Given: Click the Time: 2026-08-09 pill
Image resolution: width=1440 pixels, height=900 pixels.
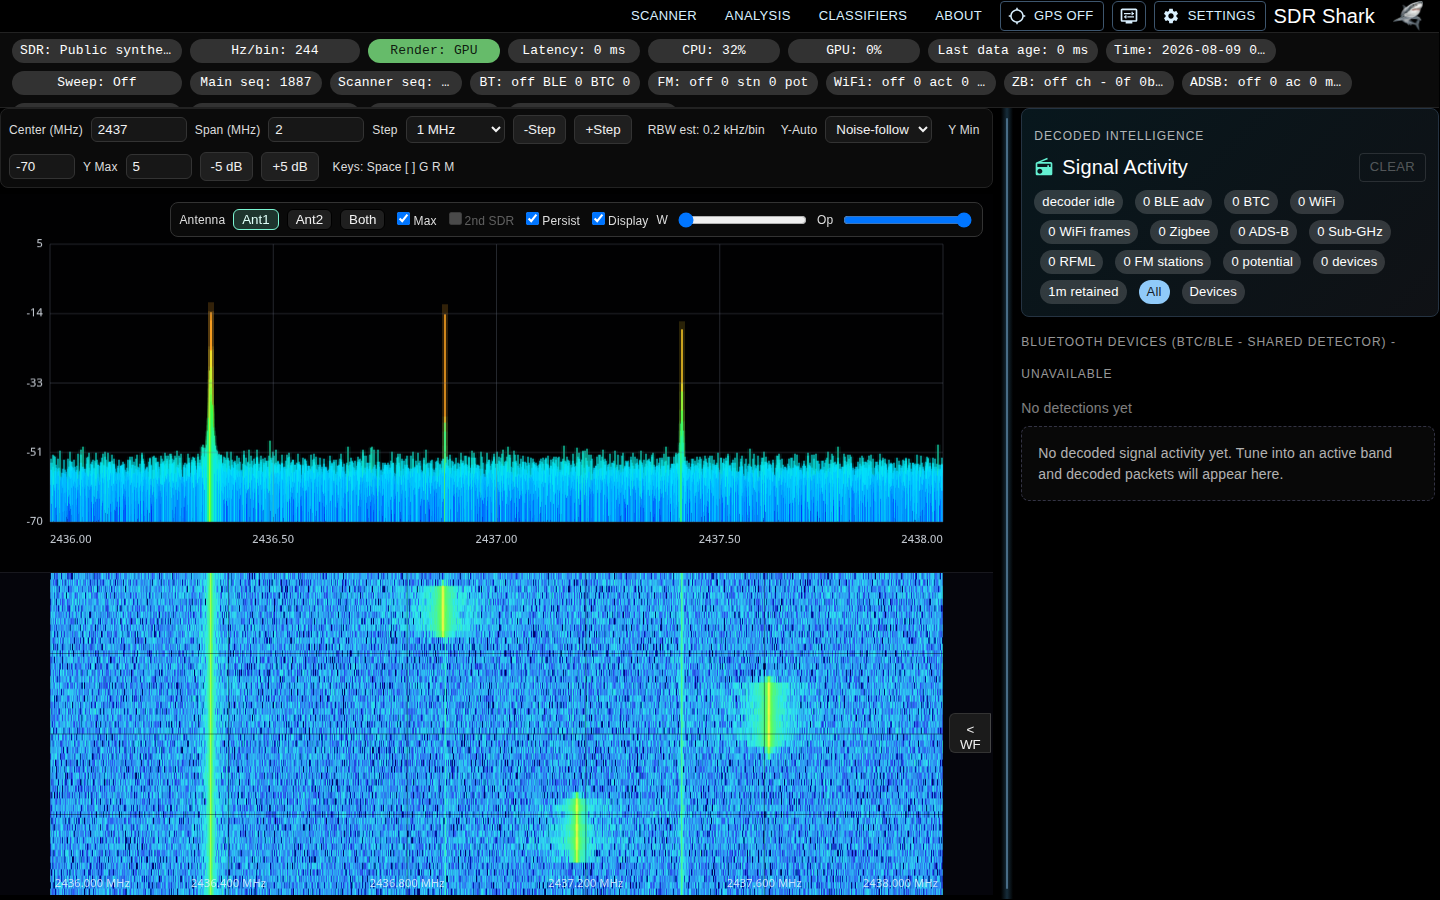Looking at the screenshot, I should pos(1190,50).
